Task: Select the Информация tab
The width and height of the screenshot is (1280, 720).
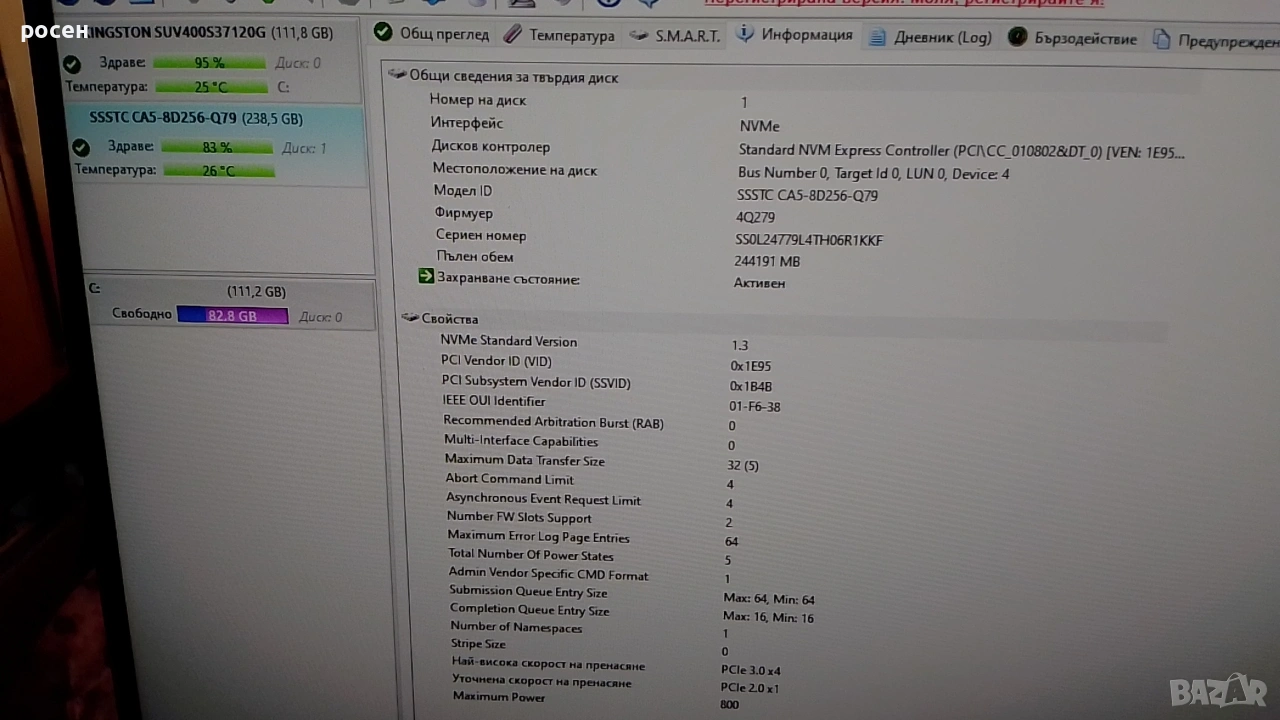Action: [795, 34]
